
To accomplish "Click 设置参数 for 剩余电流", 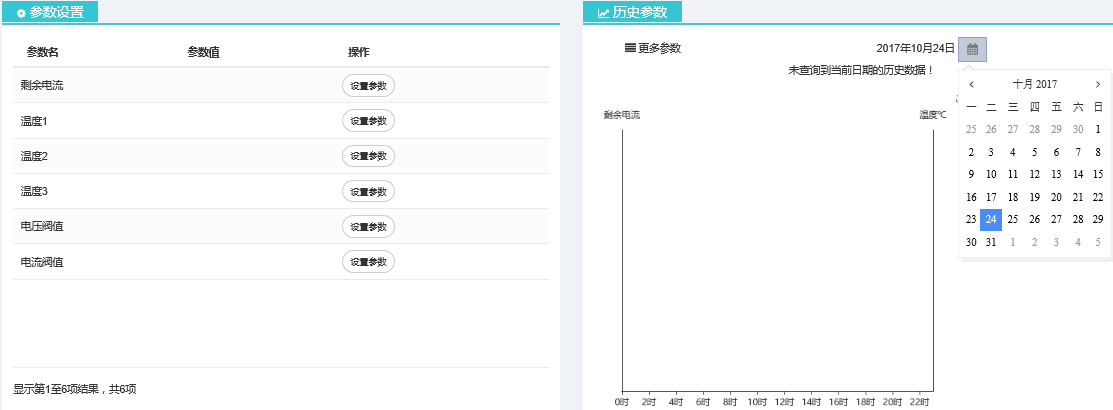I will point(368,86).
